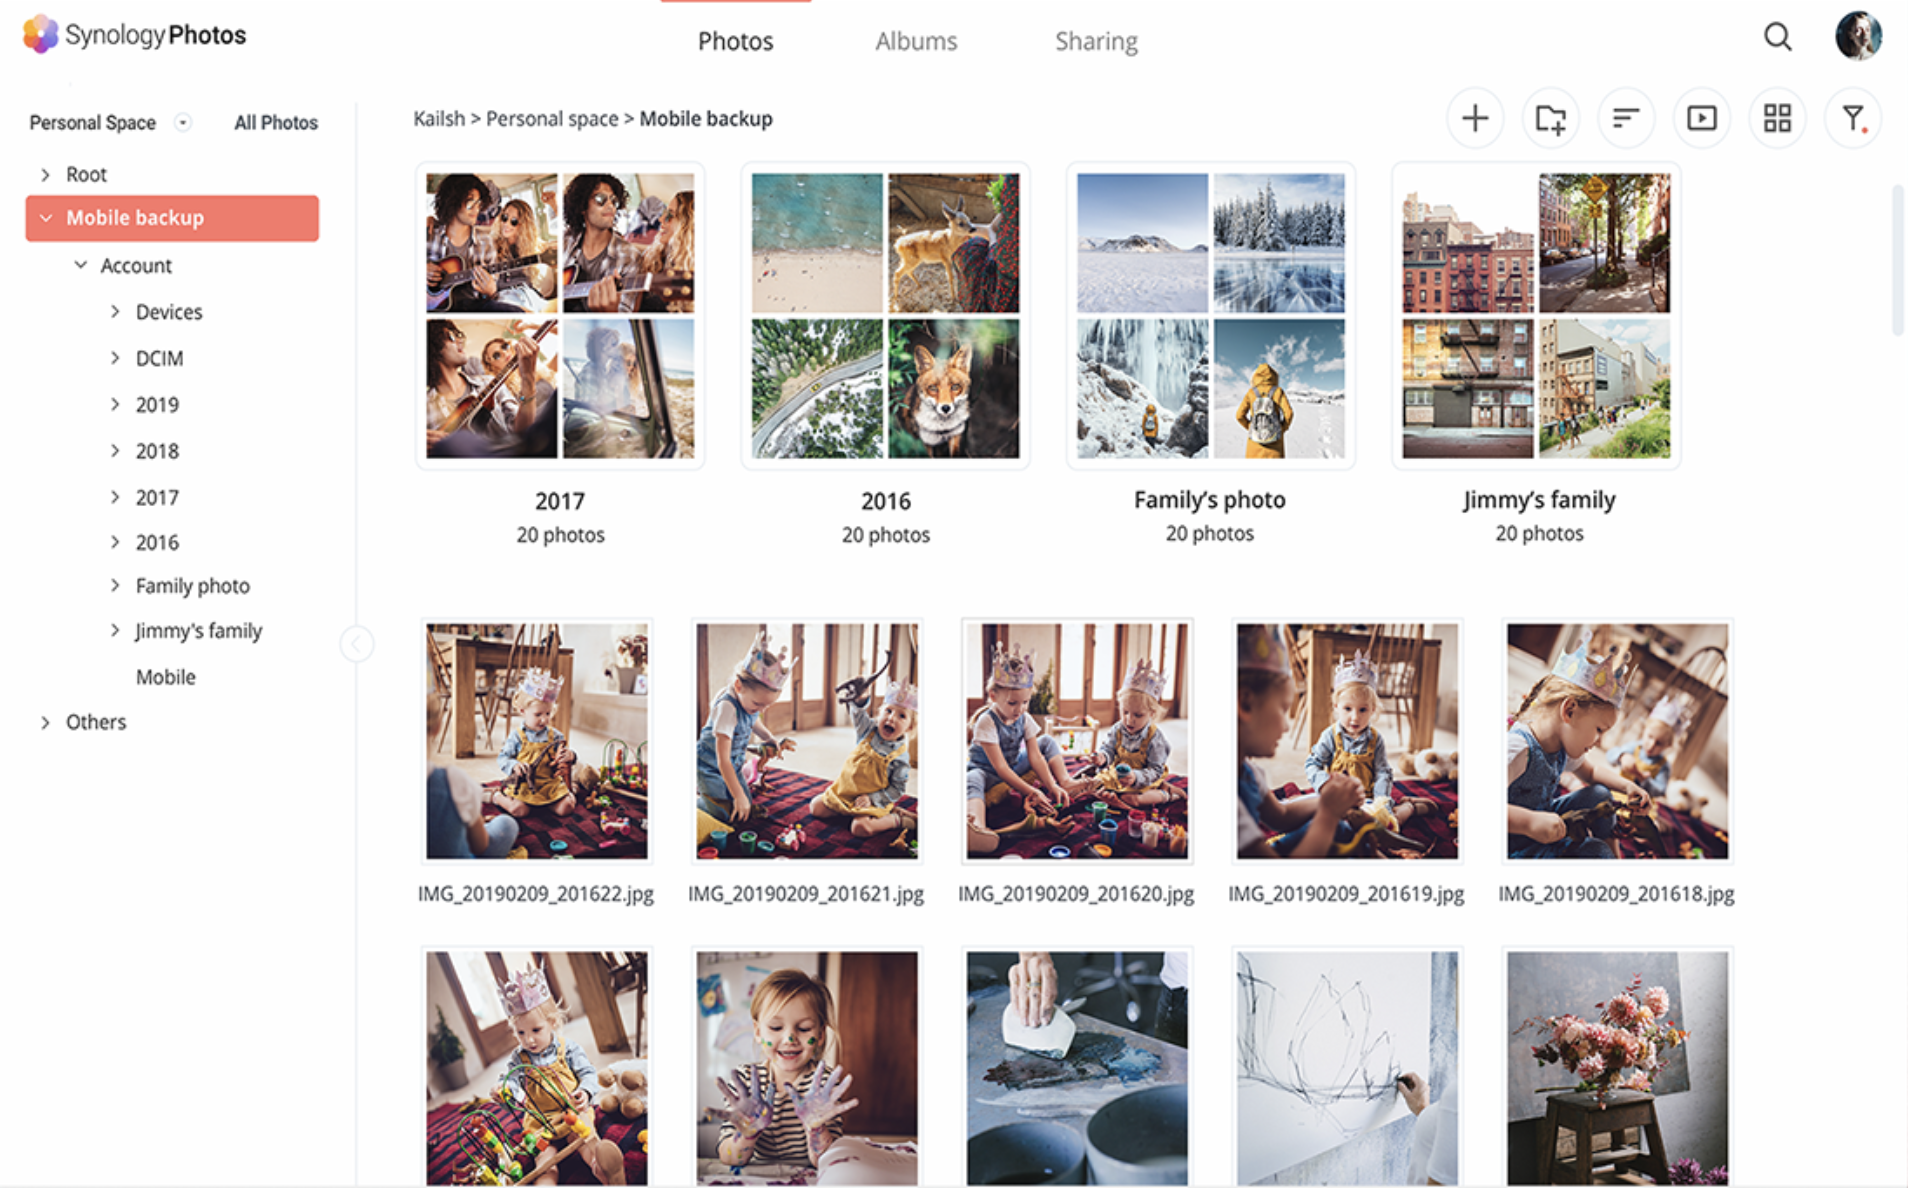The height and width of the screenshot is (1188, 1908).
Task: Click Mobile backup in the breadcrumb
Action: tap(706, 118)
